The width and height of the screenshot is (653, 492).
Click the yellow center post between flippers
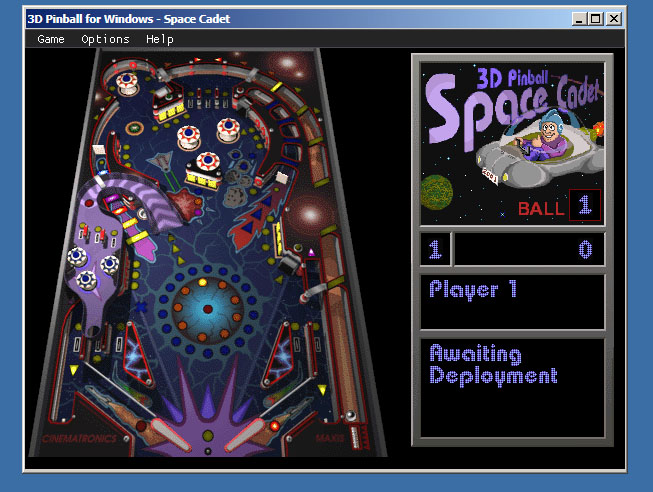pyautogui.click(x=207, y=436)
